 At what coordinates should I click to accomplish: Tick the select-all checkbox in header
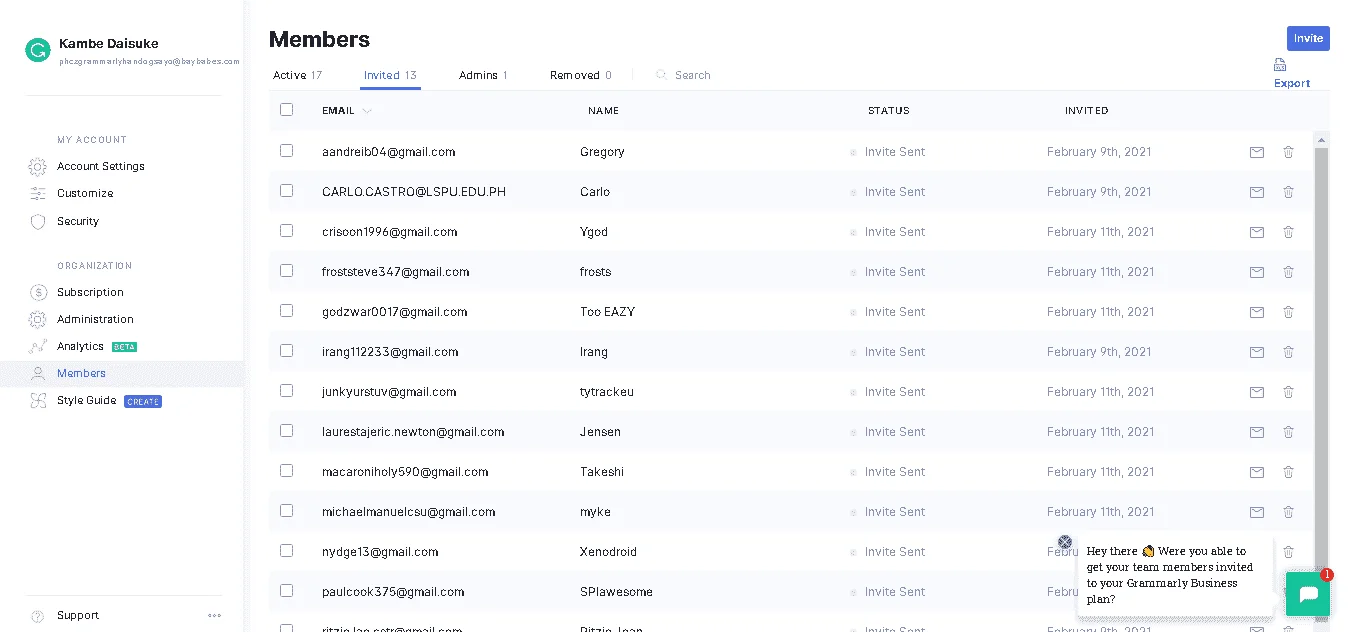(287, 110)
